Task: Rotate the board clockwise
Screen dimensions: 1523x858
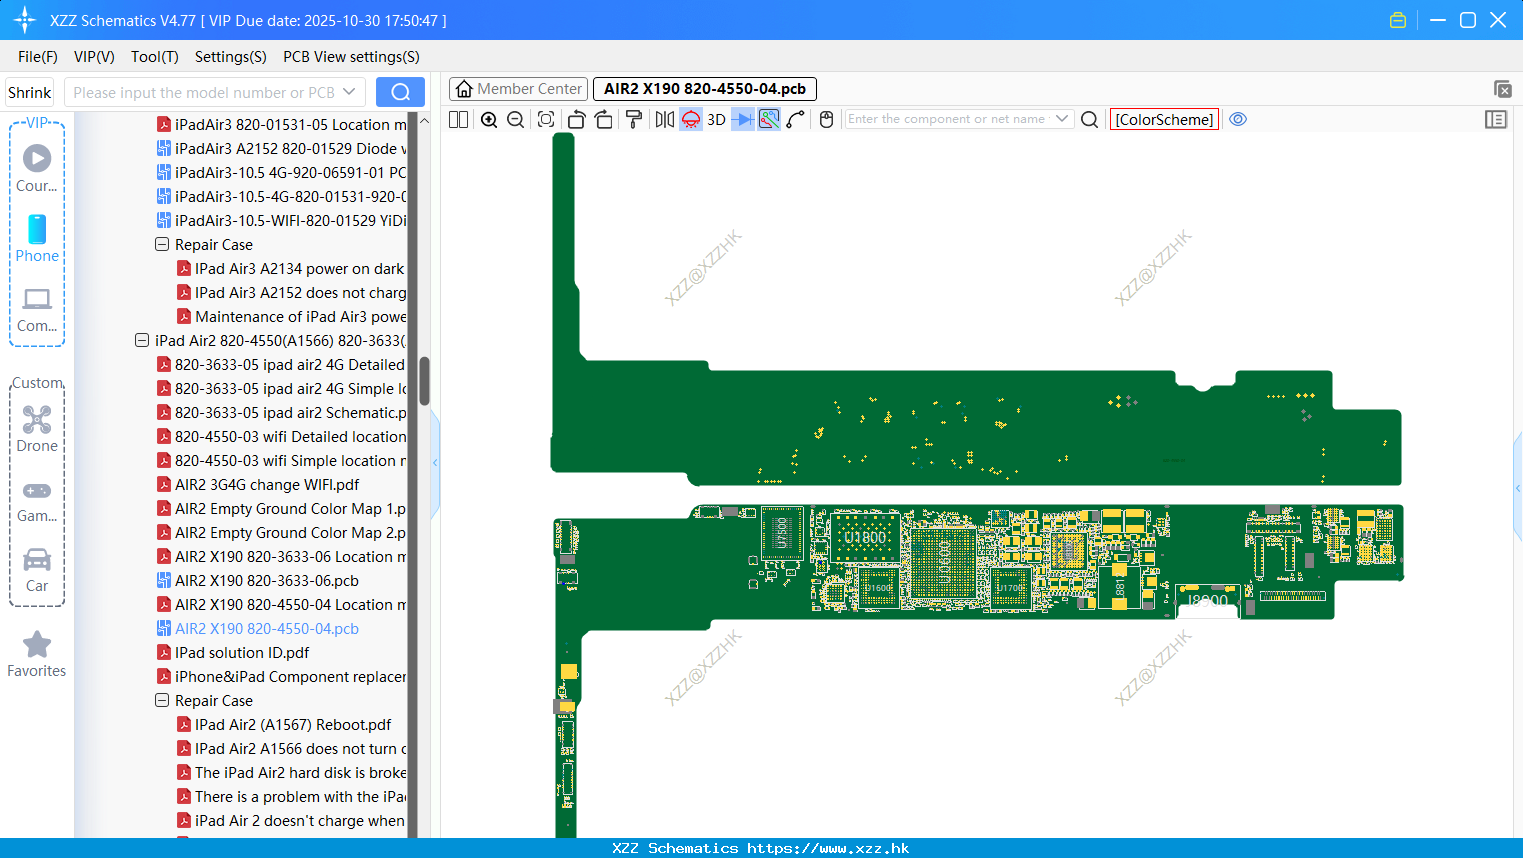Action: [x=604, y=119]
